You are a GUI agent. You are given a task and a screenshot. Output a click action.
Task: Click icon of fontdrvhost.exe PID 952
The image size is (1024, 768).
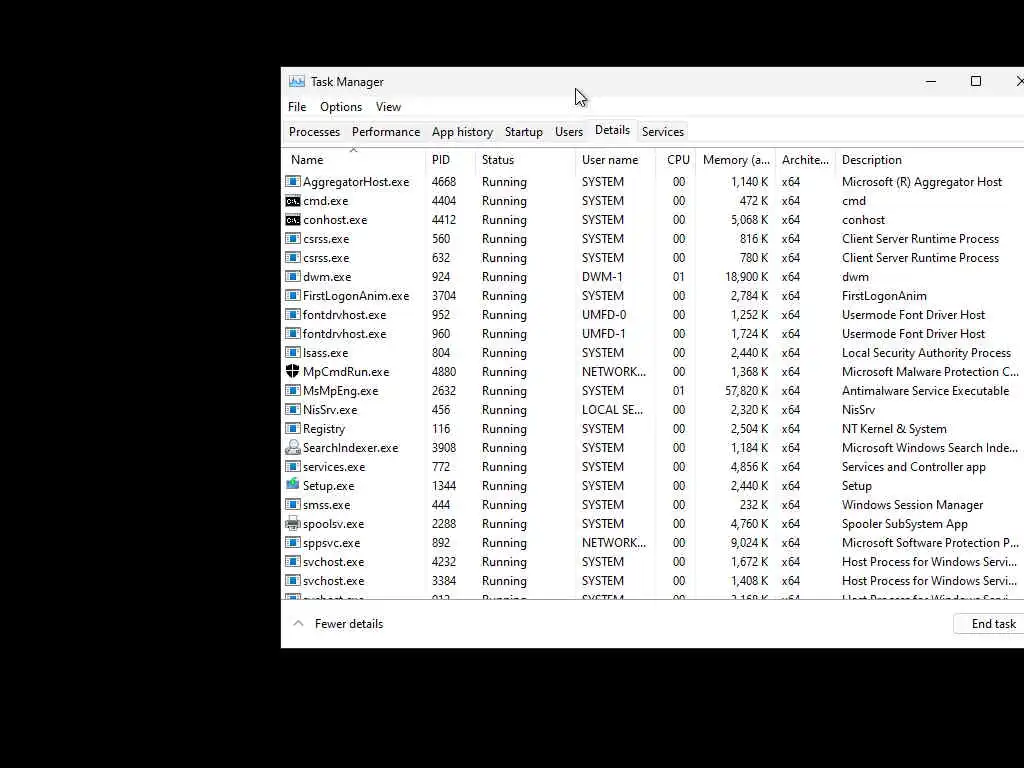coord(293,314)
